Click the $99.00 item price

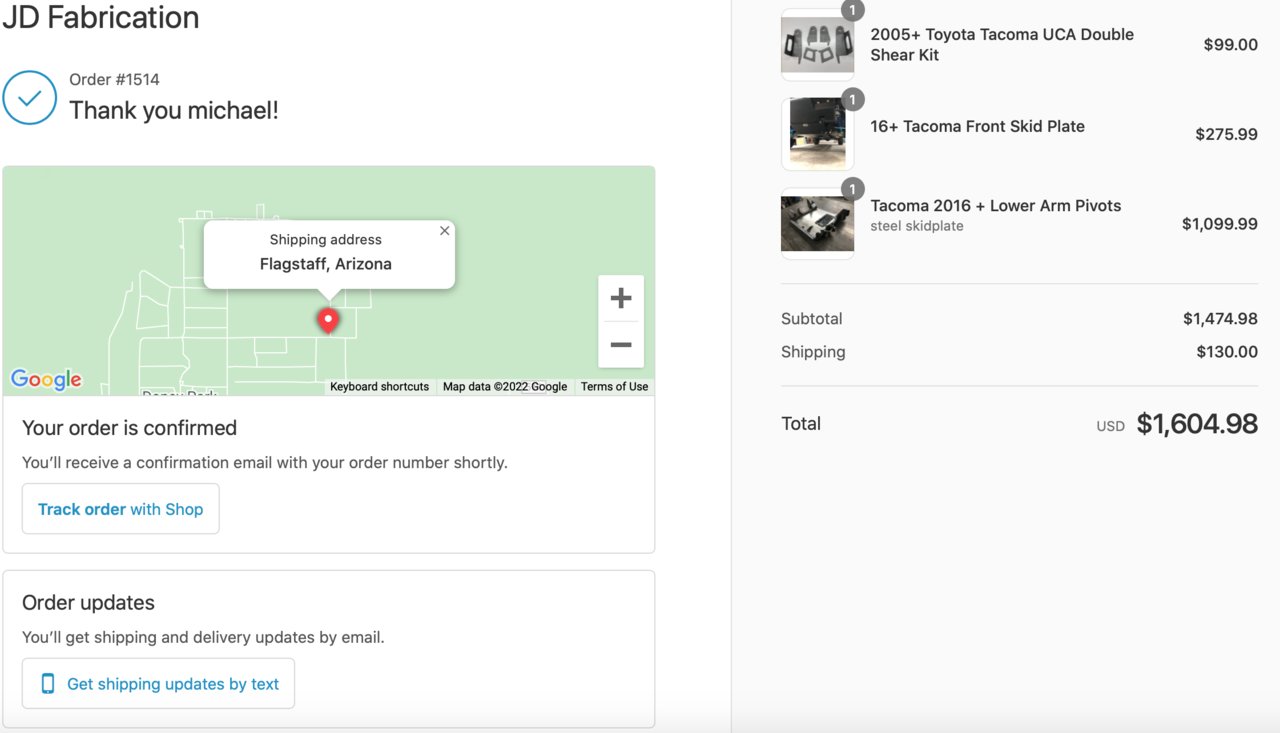click(x=1231, y=44)
